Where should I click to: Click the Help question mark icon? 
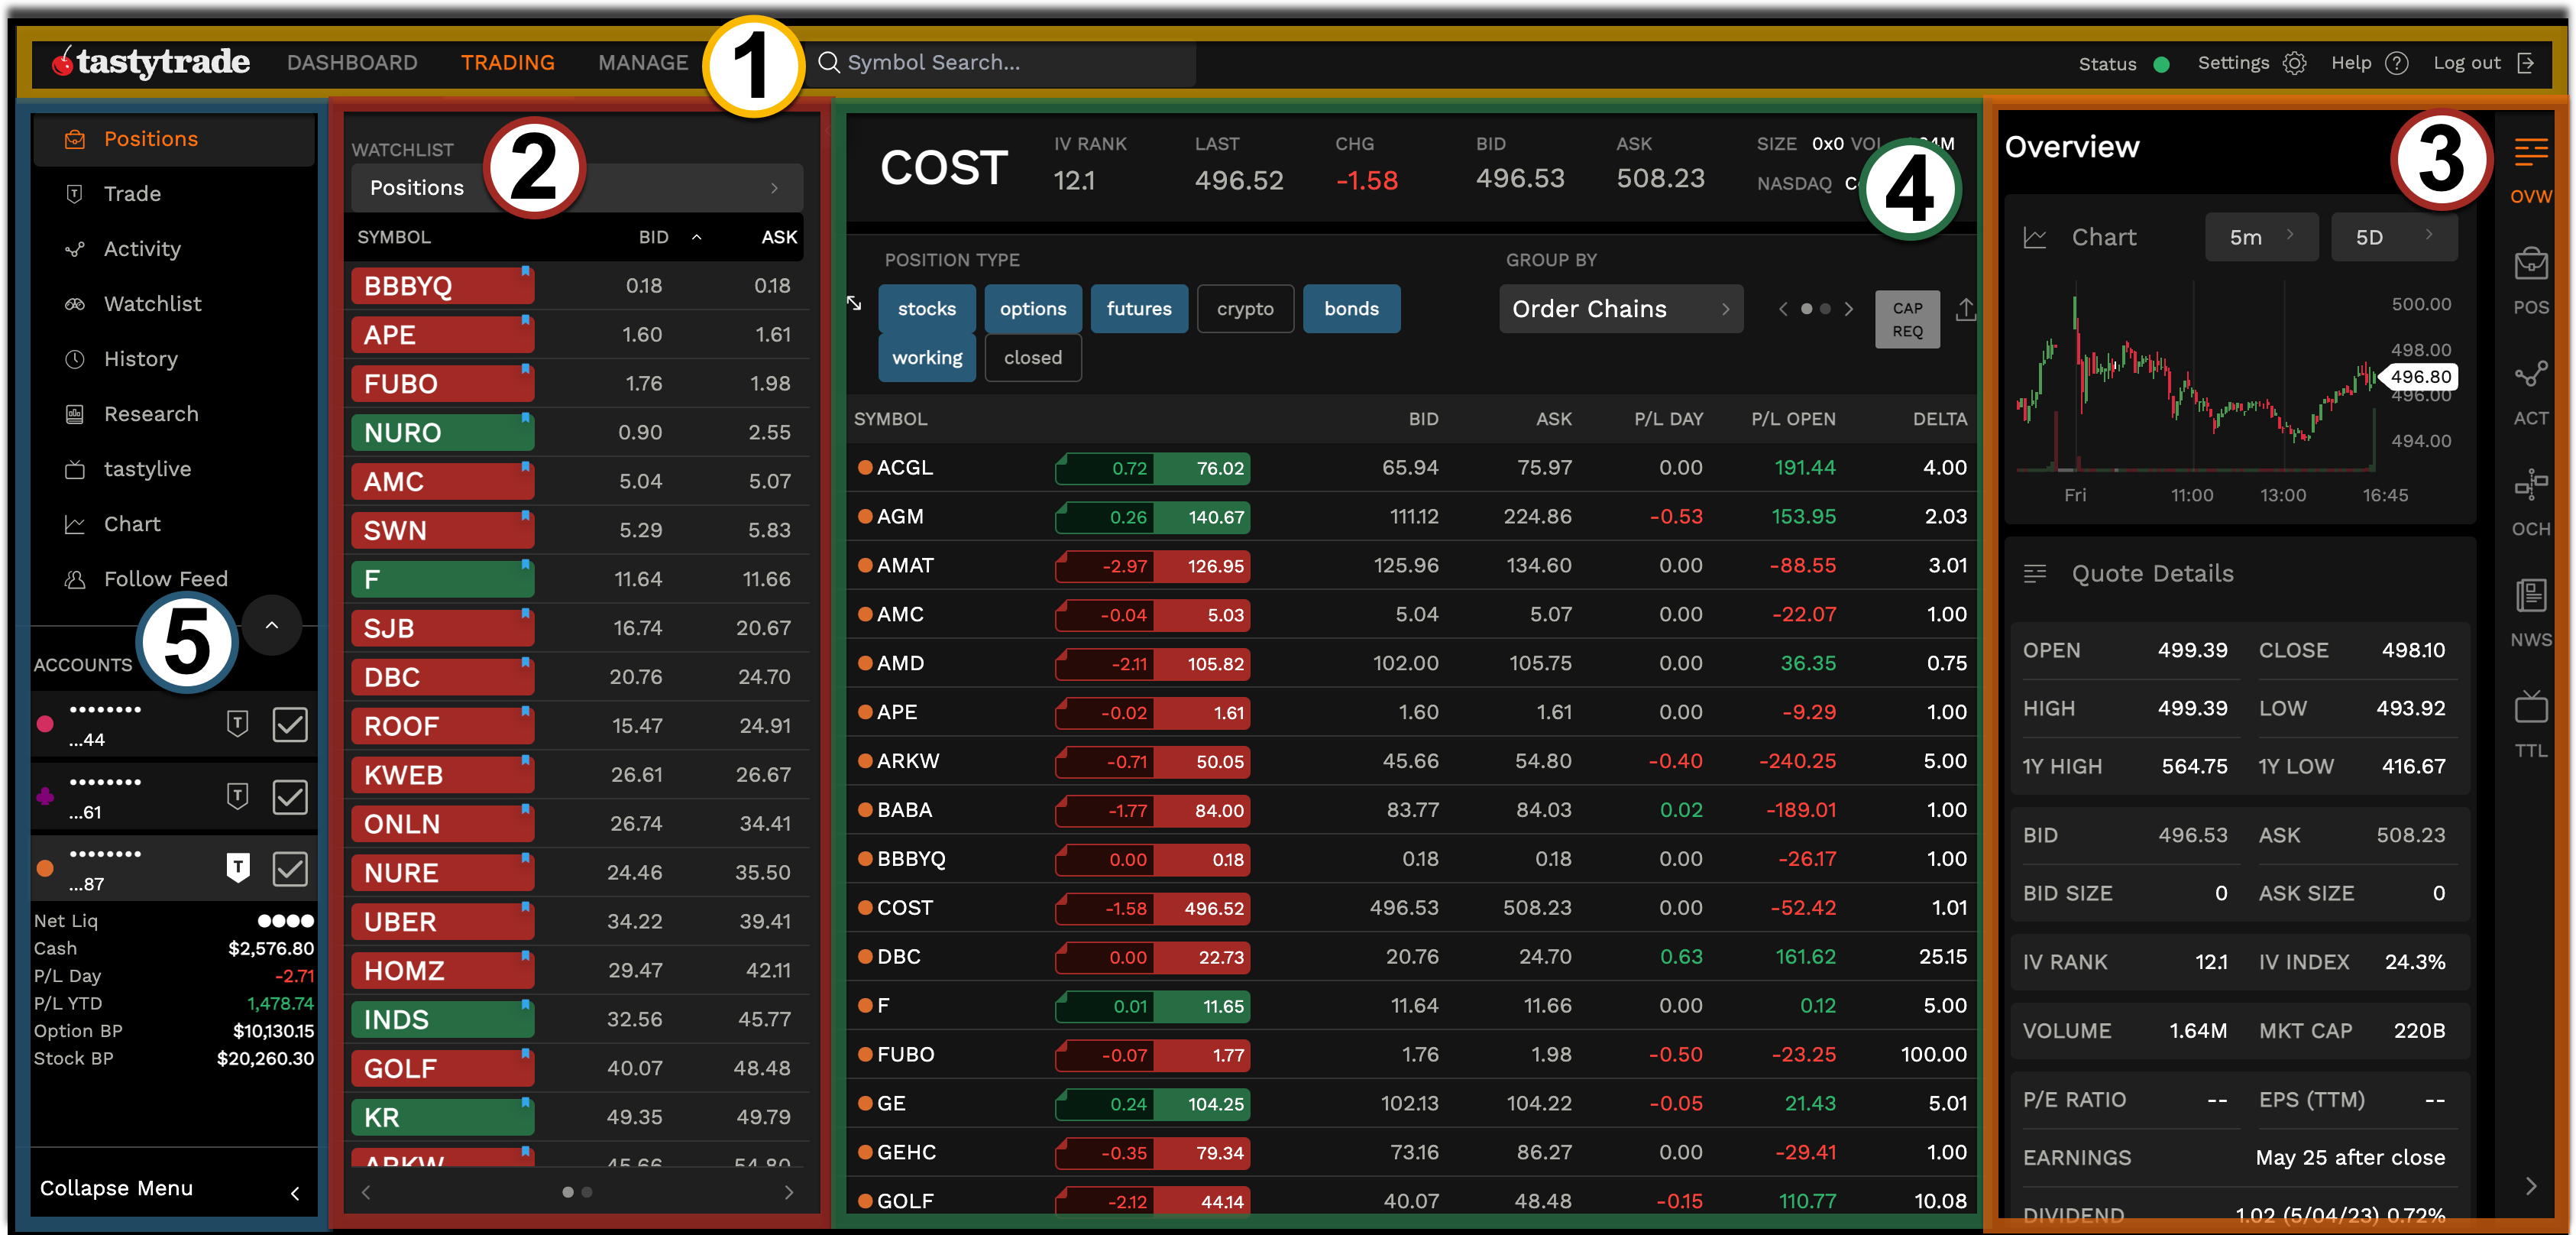[2396, 63]
